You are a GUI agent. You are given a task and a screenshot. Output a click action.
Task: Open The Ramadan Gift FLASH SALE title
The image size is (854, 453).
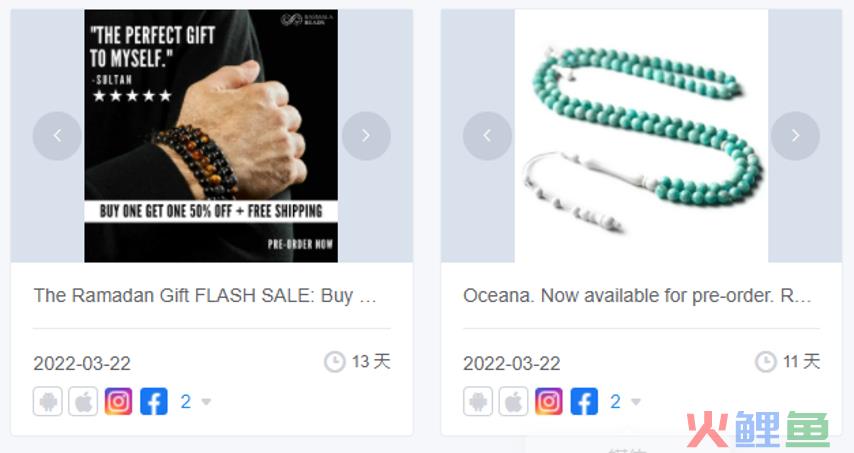click(205, 296)
